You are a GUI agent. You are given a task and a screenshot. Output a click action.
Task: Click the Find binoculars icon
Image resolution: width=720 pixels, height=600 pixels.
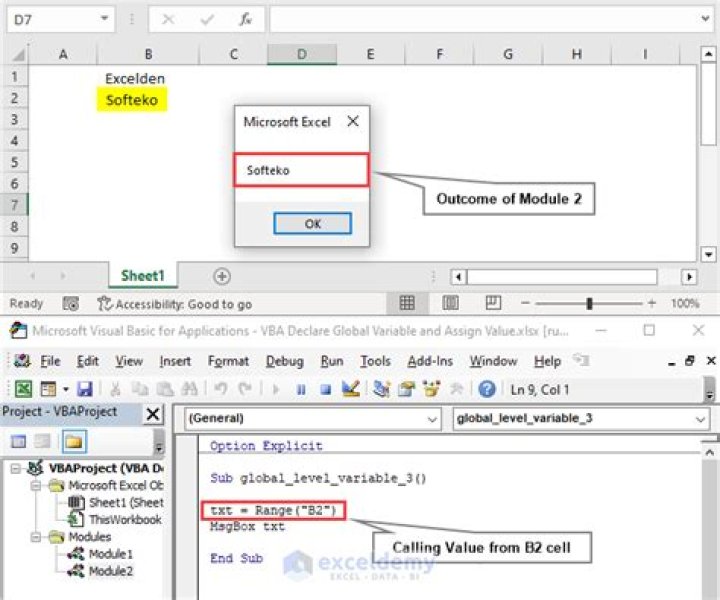[189, 389]
